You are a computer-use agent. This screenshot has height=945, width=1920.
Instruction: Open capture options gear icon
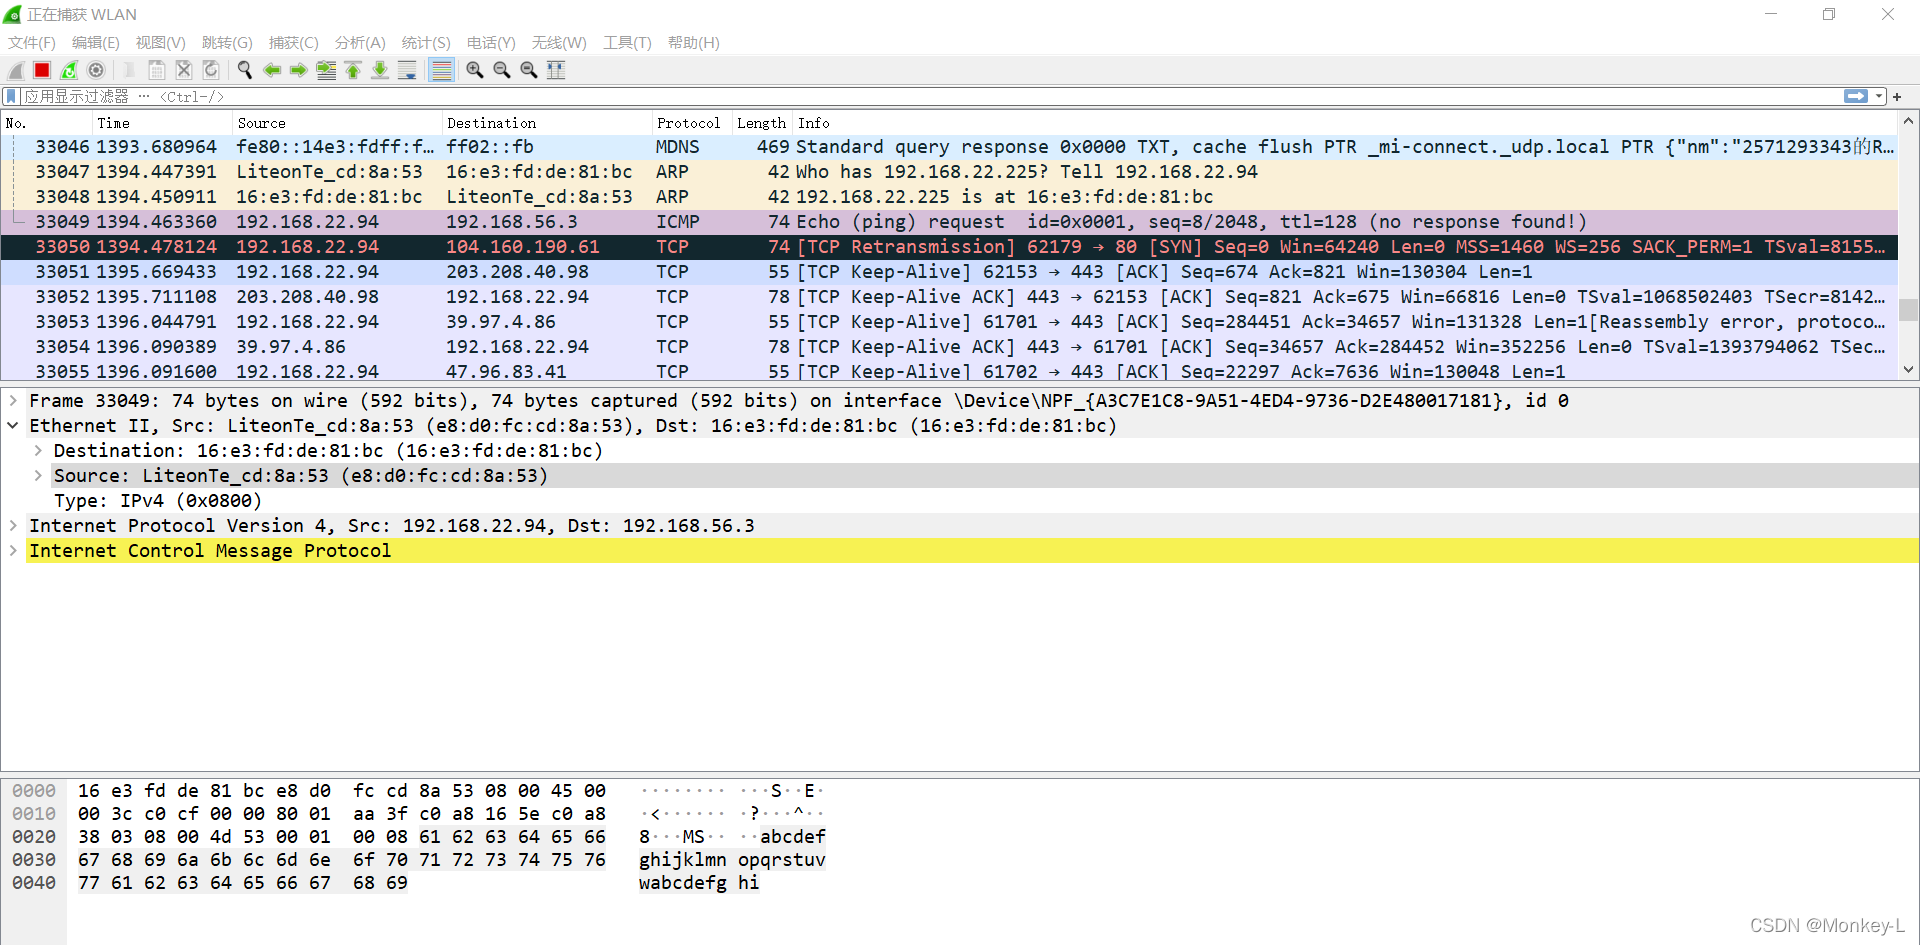pyautogui.click(x=96, y=70)
